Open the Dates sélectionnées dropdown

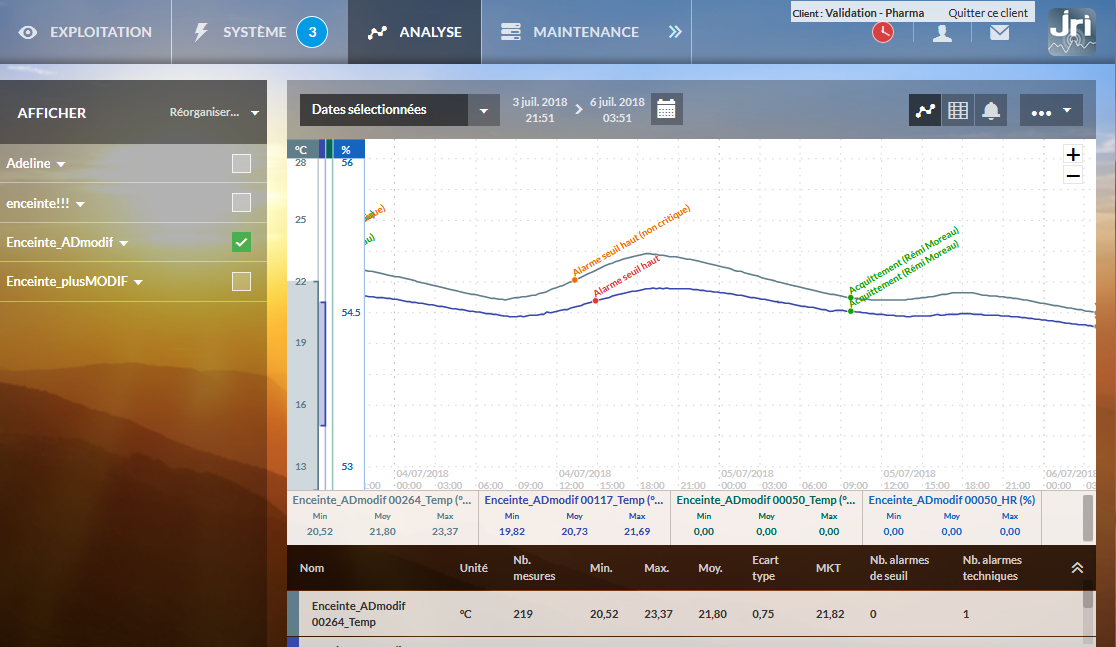399,110
